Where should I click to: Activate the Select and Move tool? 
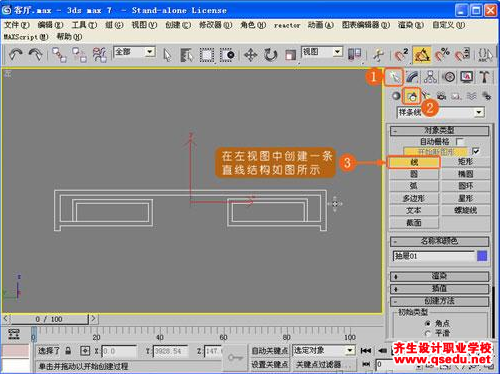pos(250,55)
